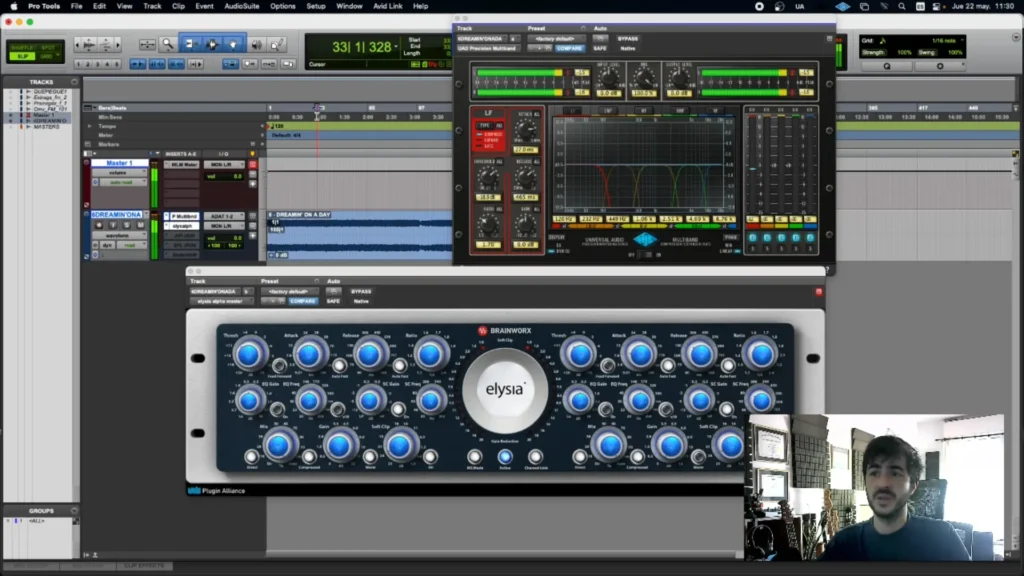This screenshot has width=1024, height=576.
Task: Enable SLIP edit mode
Action: (x=22, y=57)
